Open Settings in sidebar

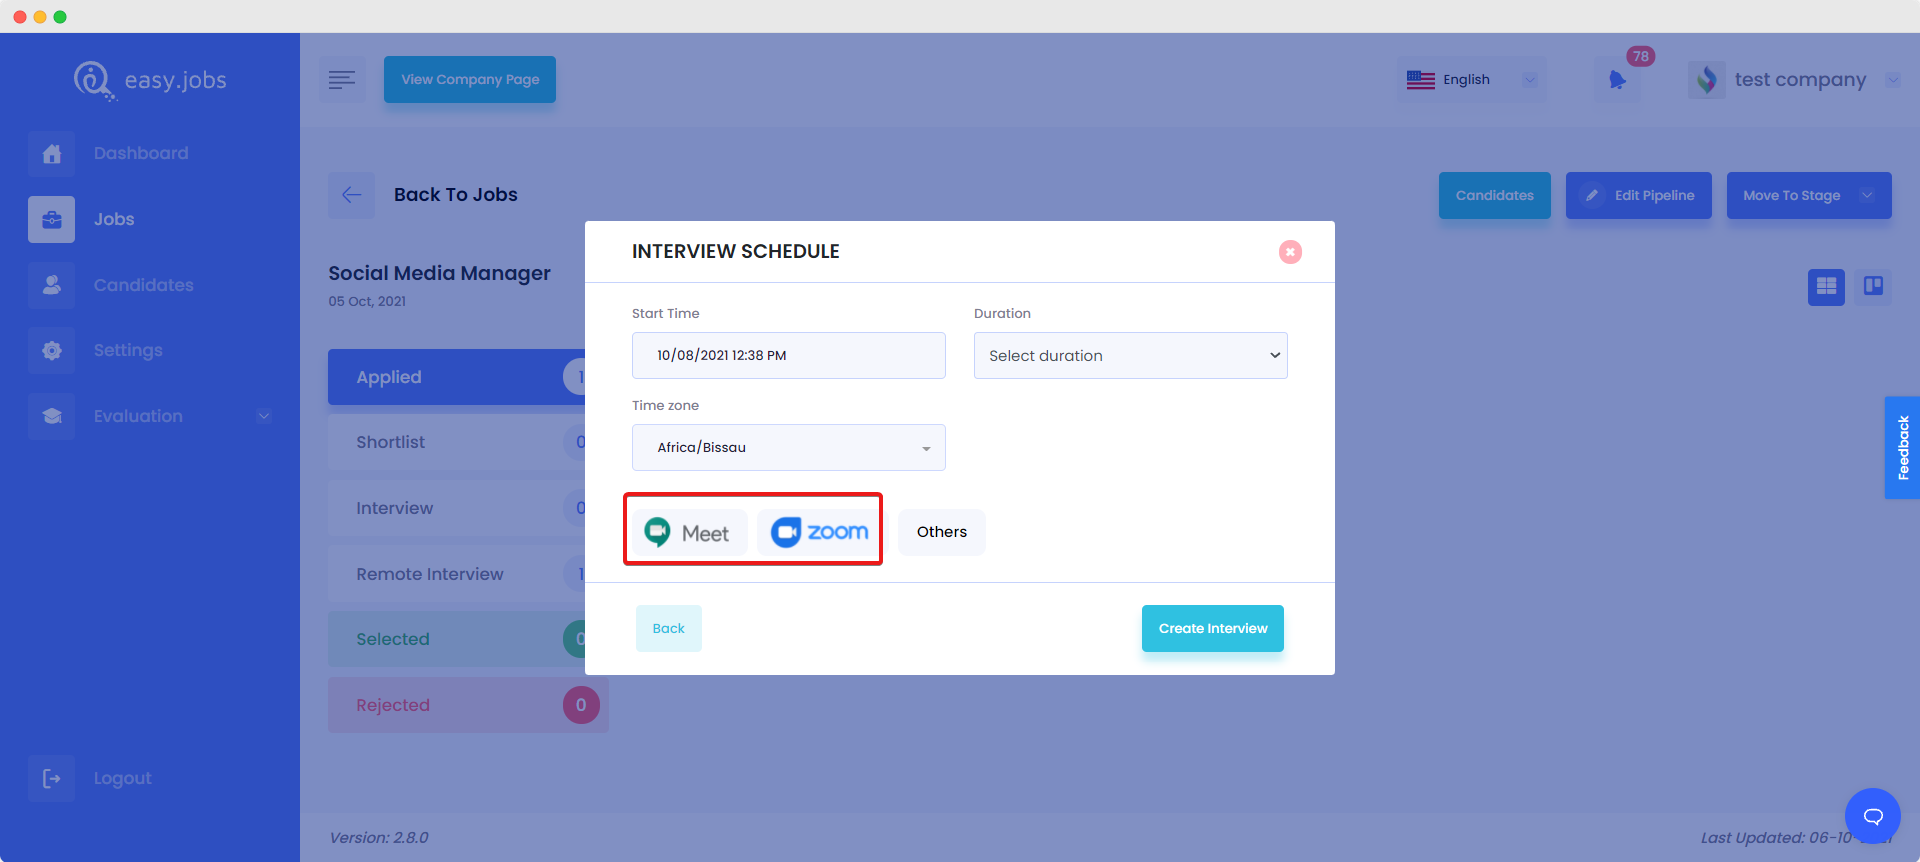(x=128, y=350)
